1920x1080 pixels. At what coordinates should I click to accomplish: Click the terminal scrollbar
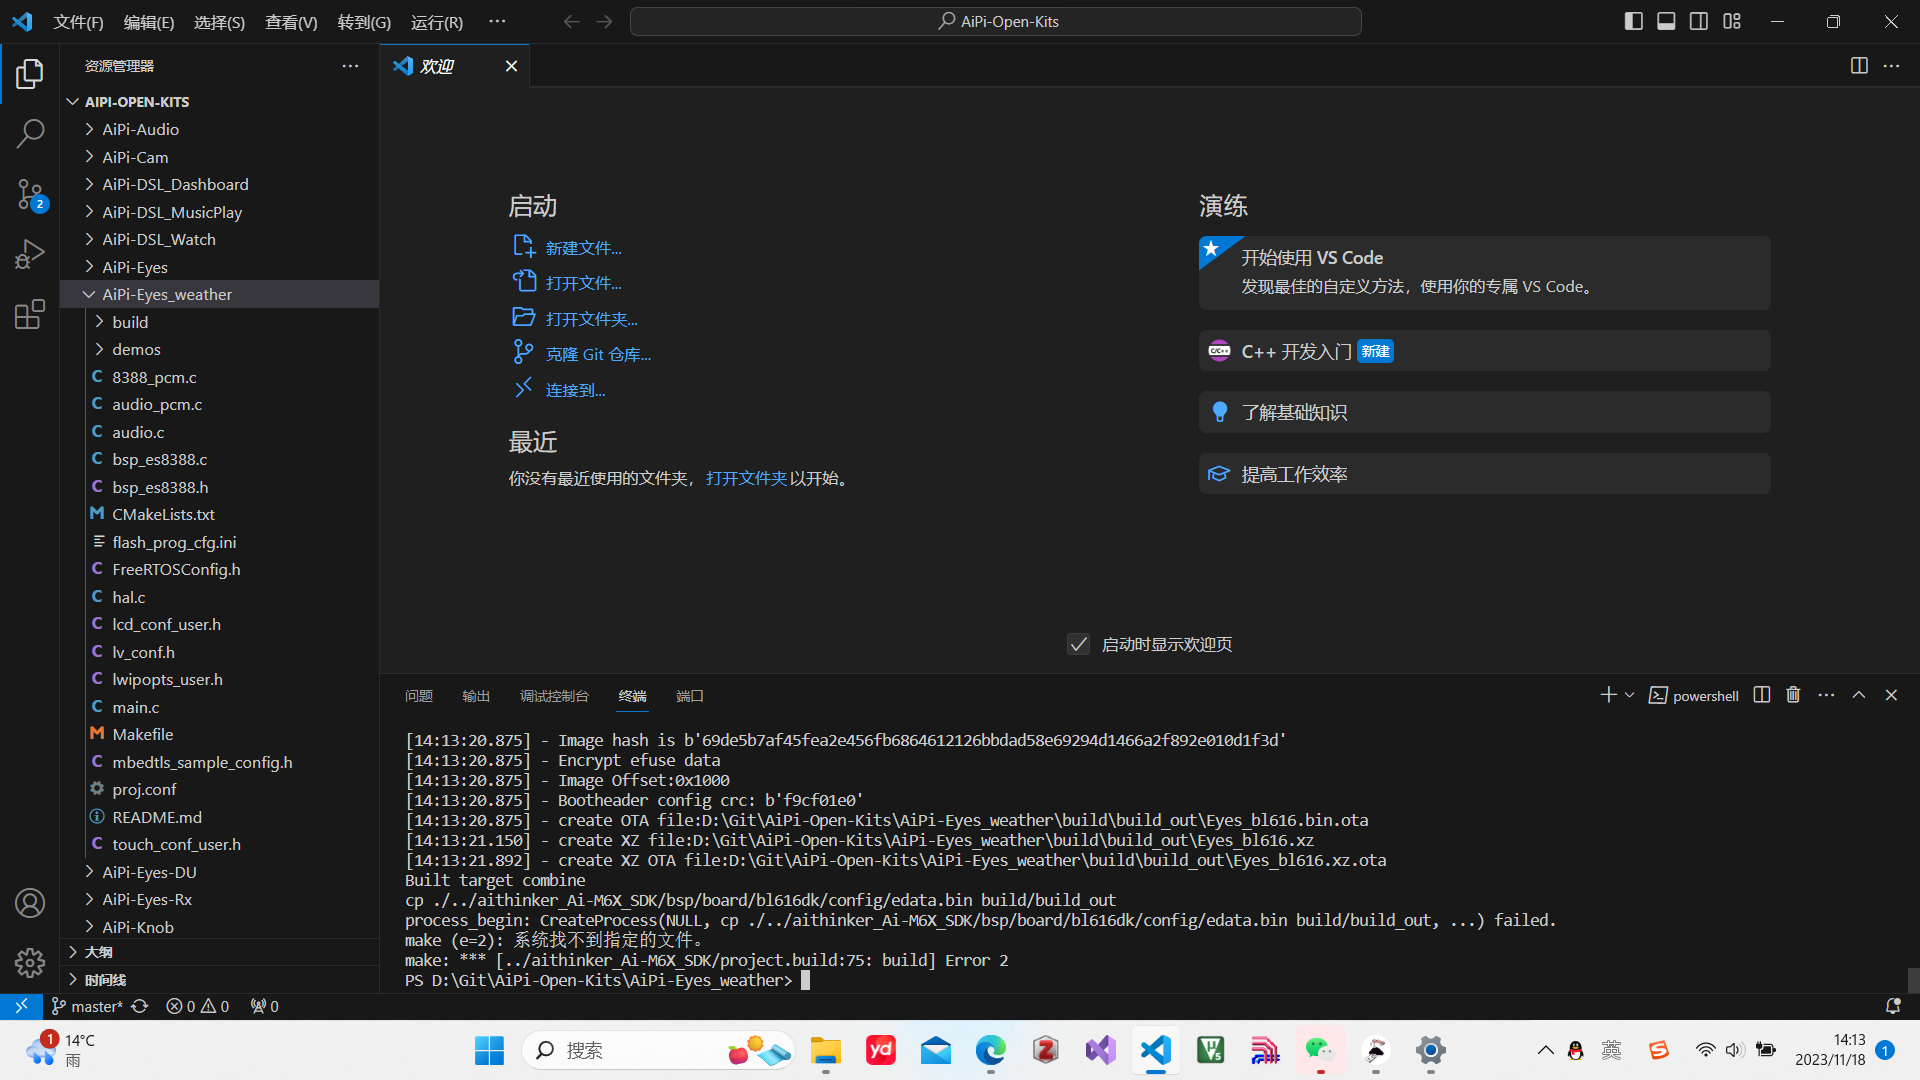pyautogui.click(x=1913, y=979)
